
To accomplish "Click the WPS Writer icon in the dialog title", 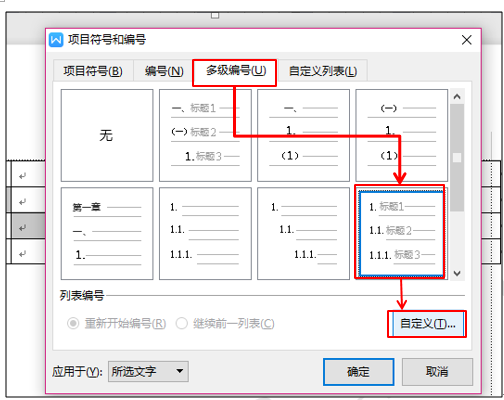I will pos(56,40).
